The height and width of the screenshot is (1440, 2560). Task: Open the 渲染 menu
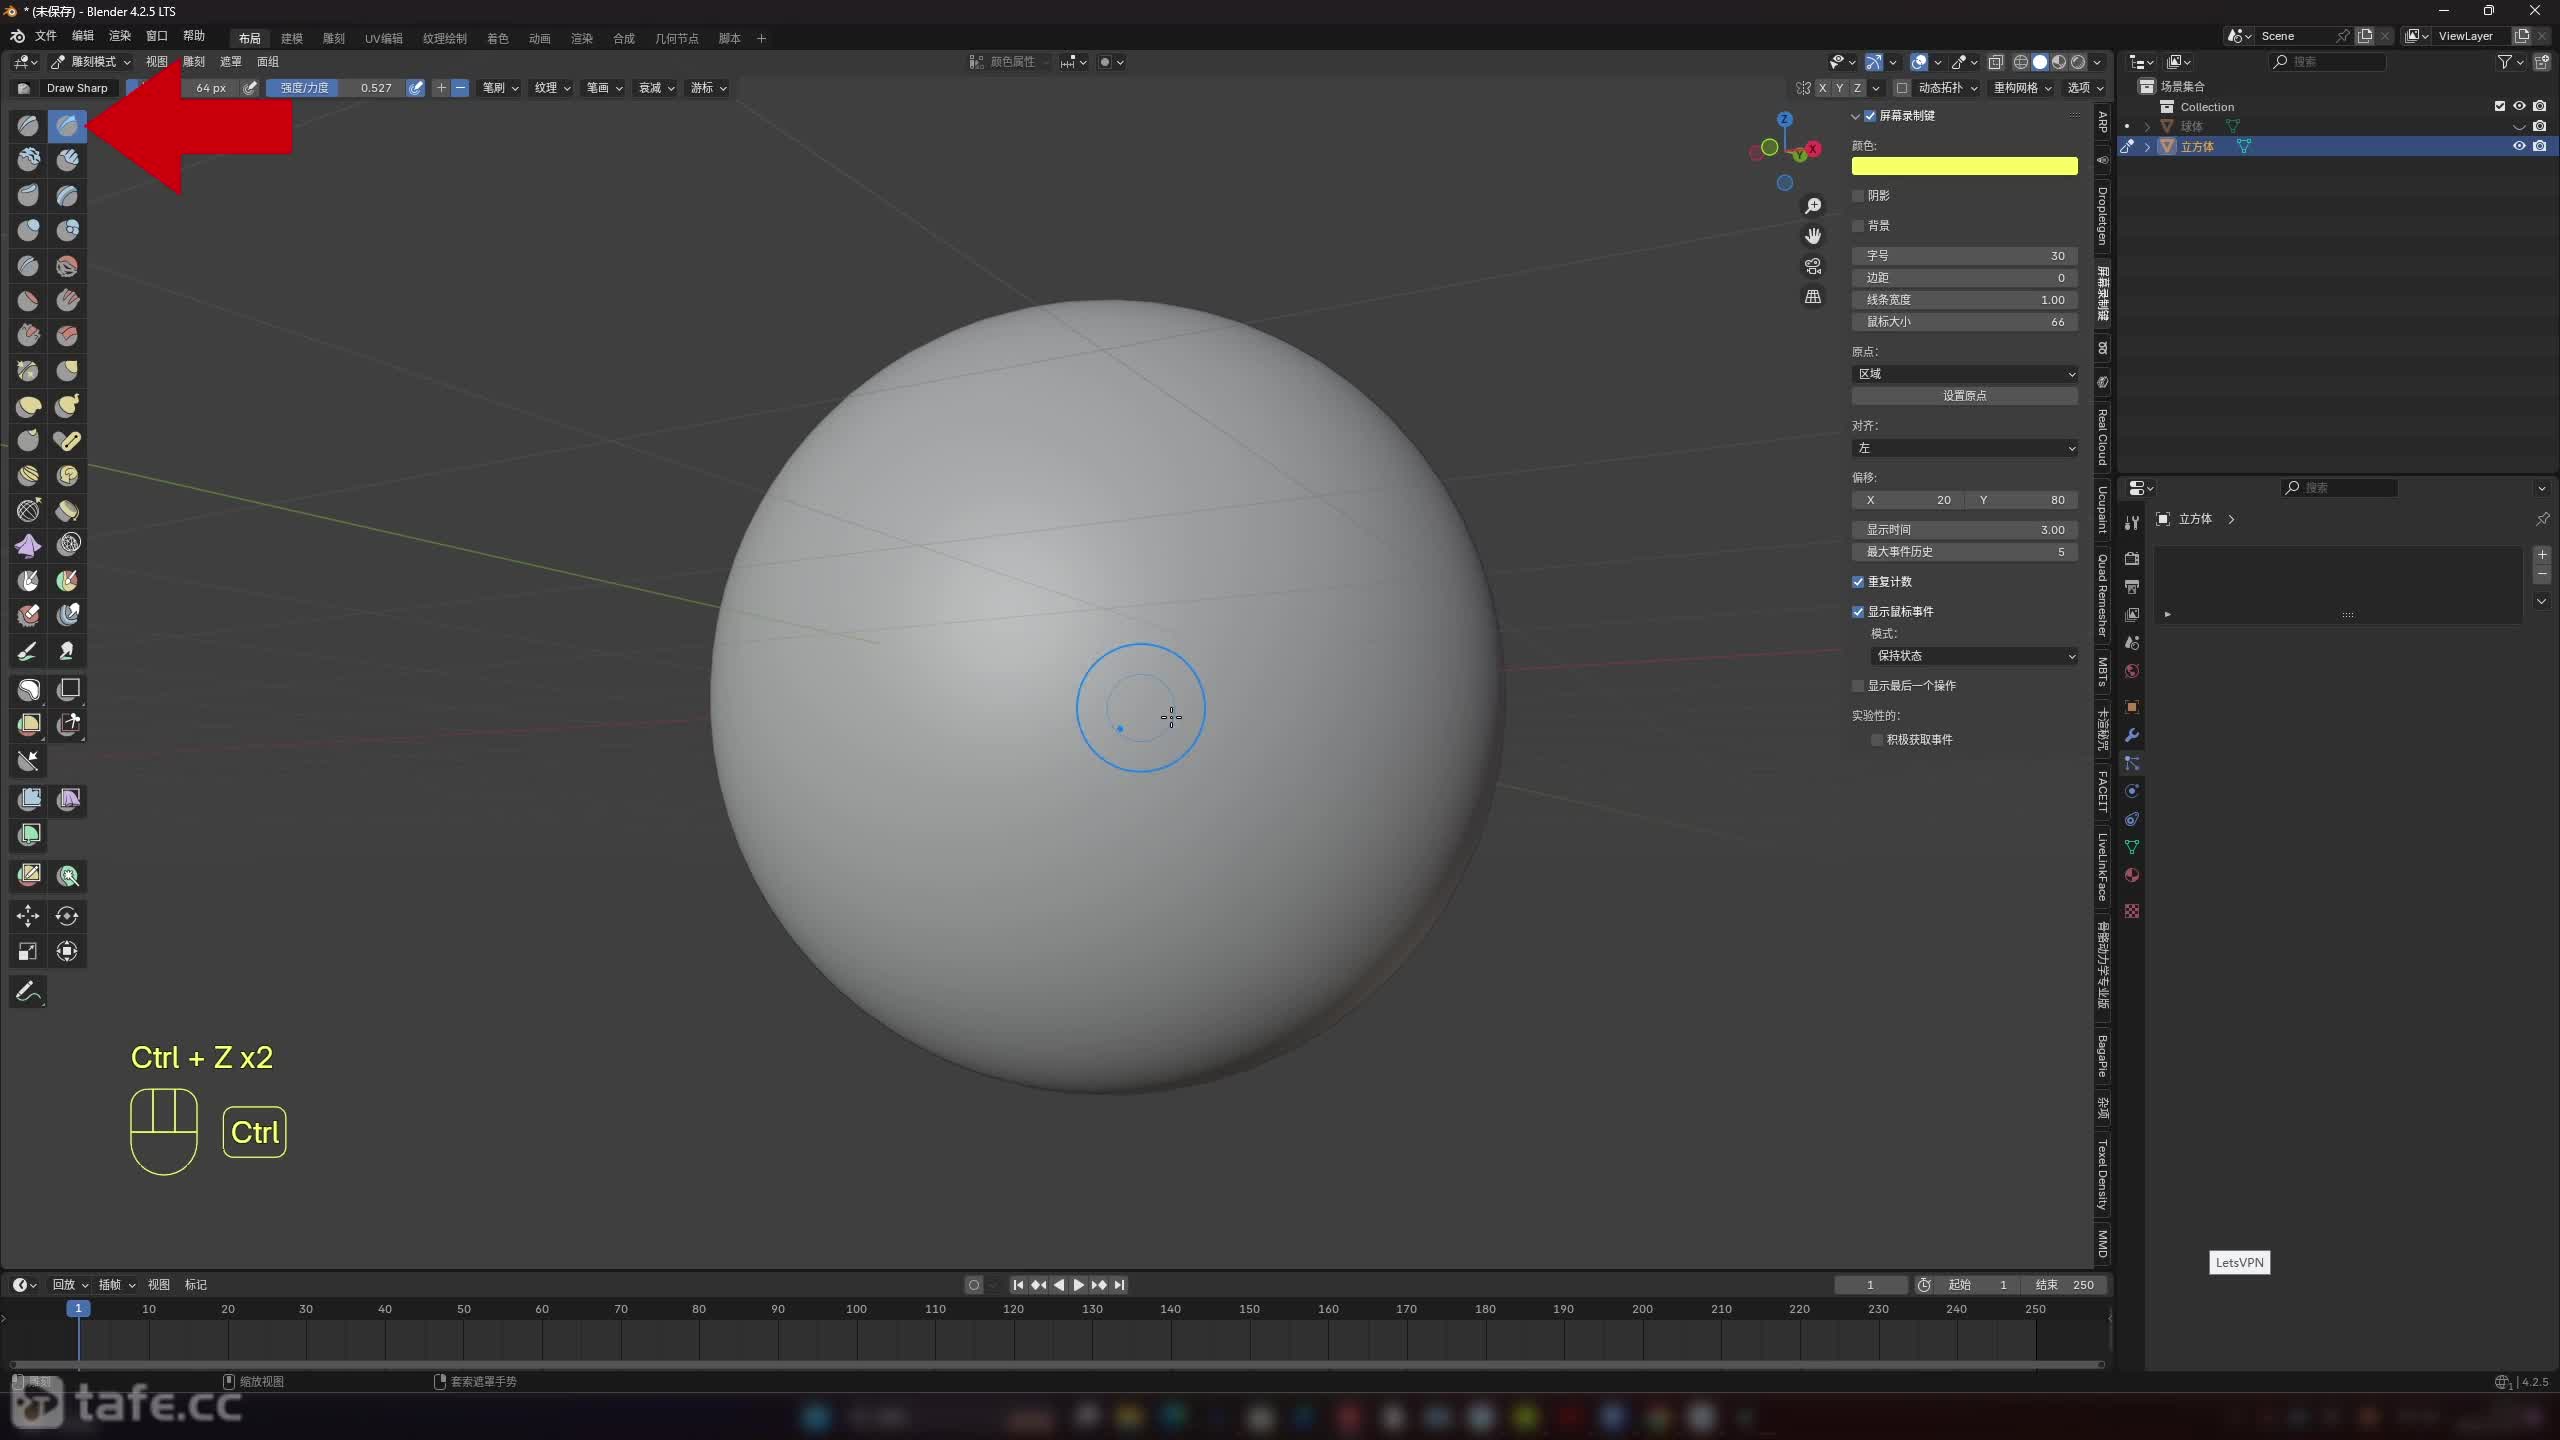[120, 36]
